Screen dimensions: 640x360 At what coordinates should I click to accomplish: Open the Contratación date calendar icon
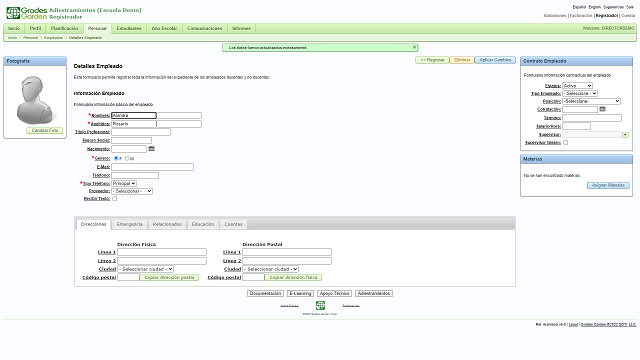(x=602, y=109)
